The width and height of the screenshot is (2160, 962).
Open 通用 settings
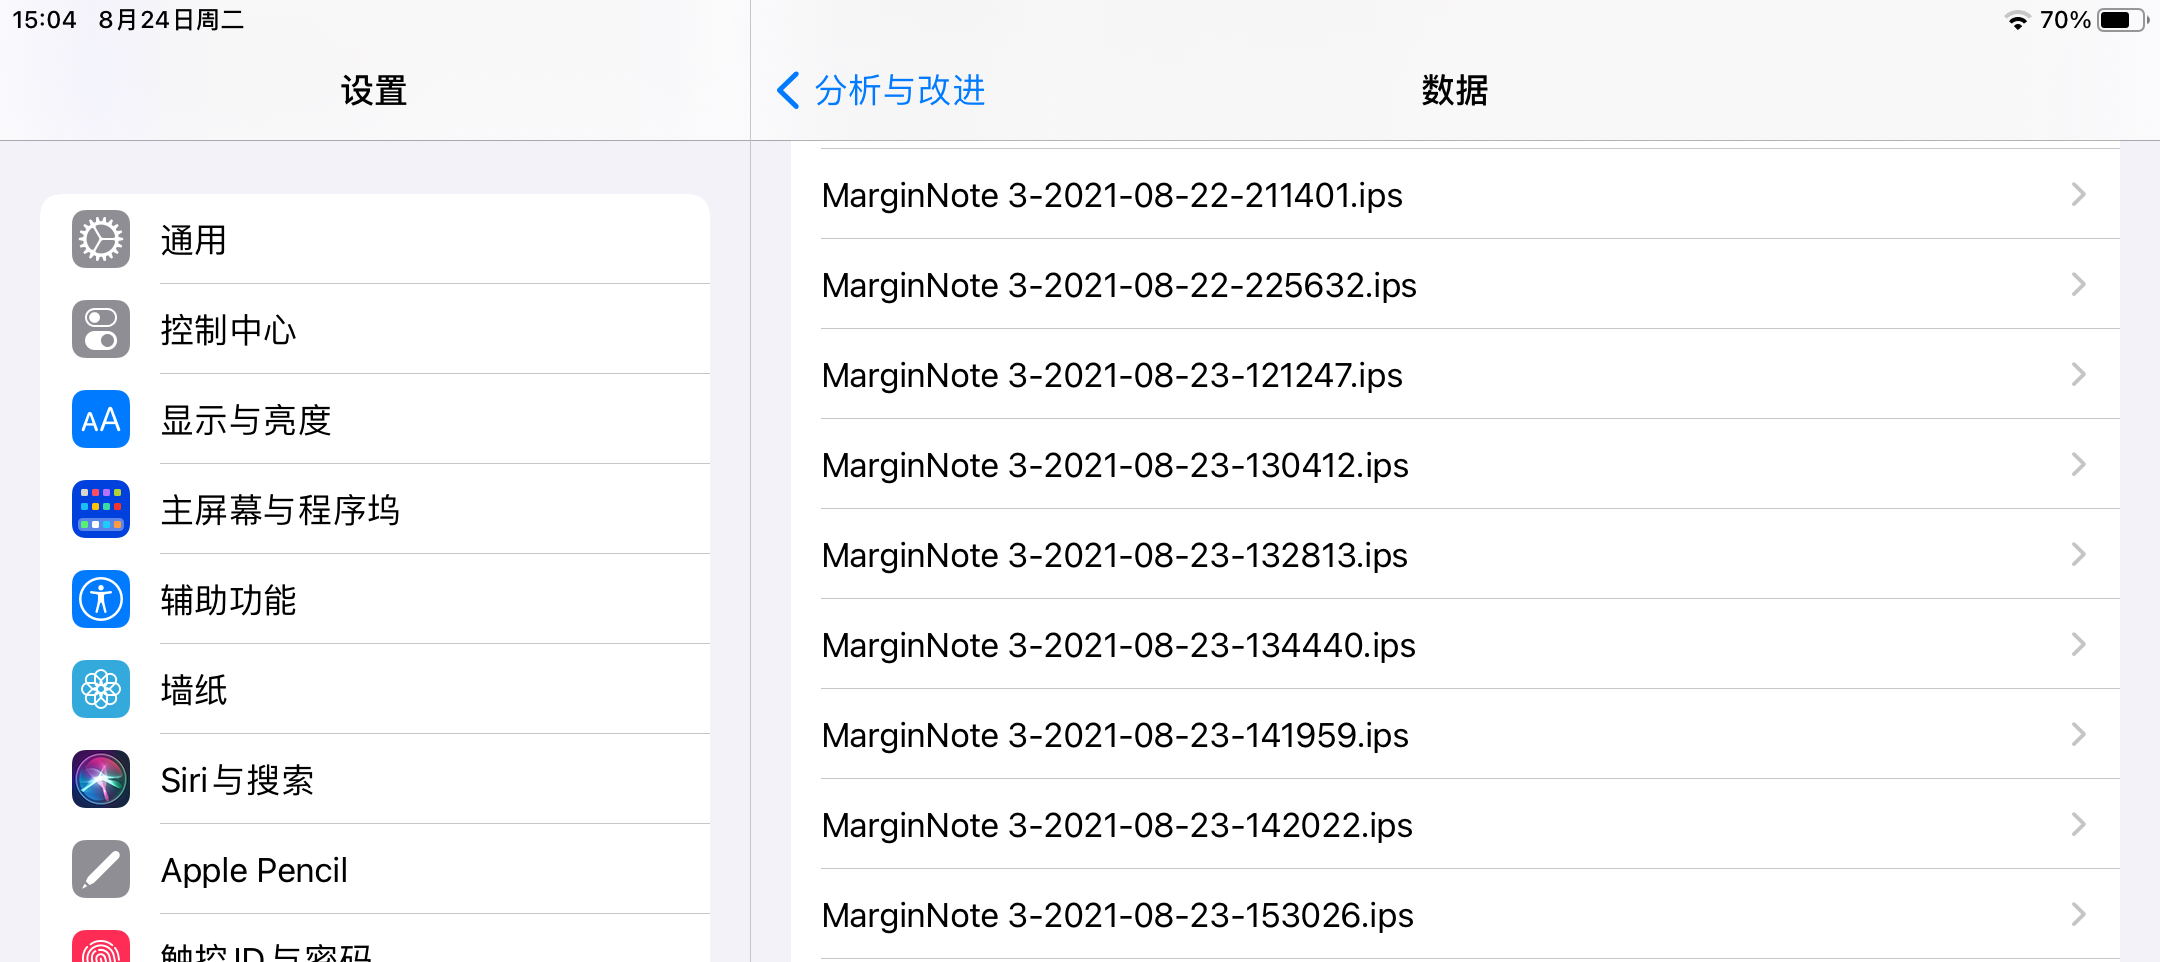click(375, 239)
